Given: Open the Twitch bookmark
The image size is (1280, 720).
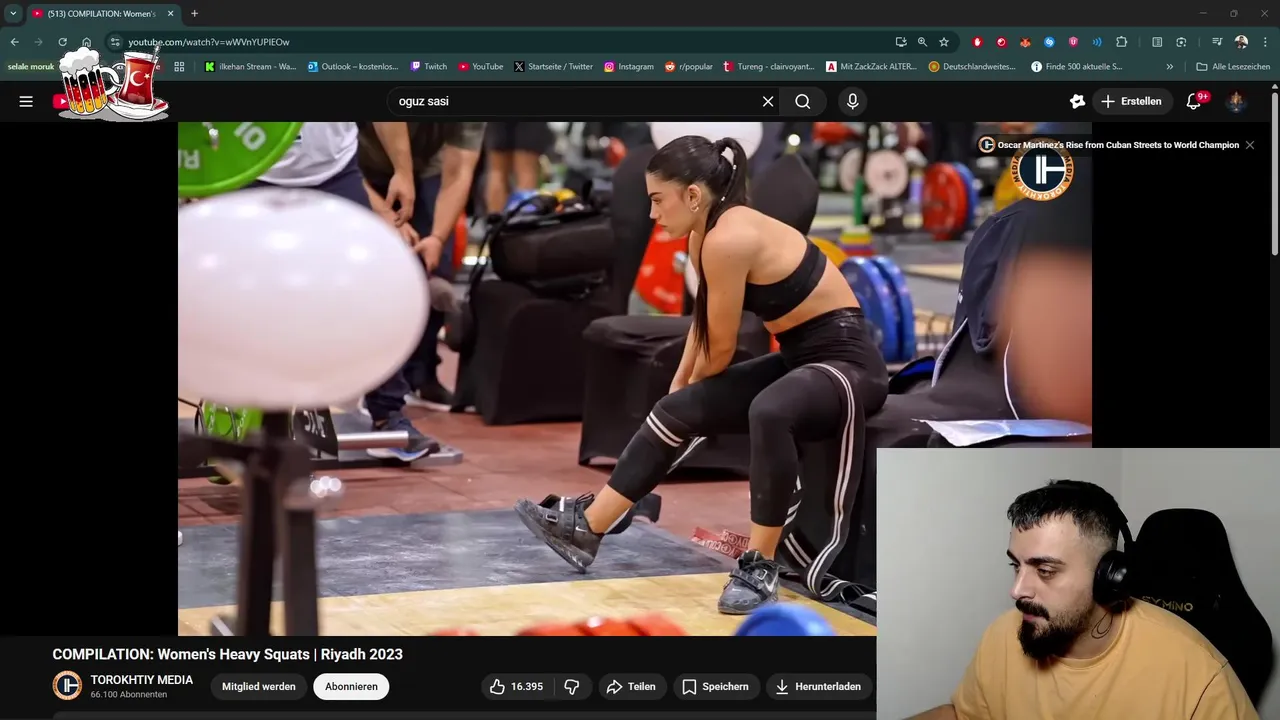Looking at the screenshot, I should click(x=429, y=67).
